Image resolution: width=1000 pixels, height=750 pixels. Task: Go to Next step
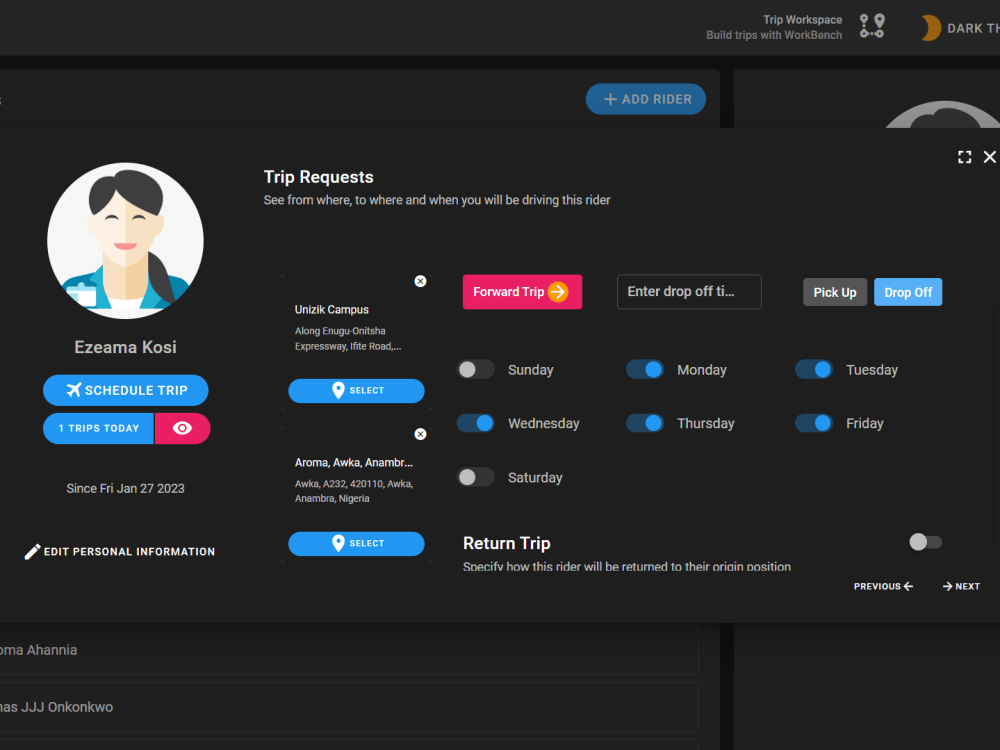click(961, 586)
